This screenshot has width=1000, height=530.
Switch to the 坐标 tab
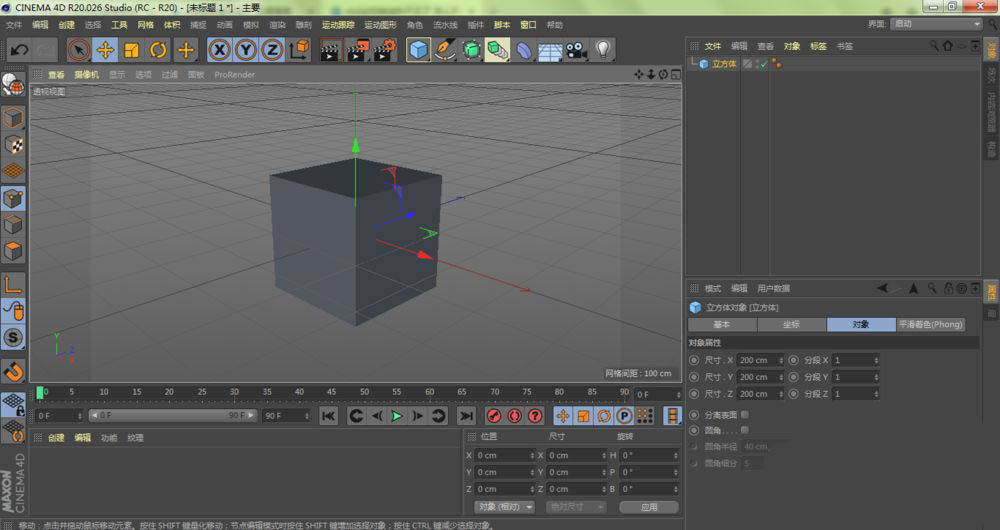click(791, 324)
